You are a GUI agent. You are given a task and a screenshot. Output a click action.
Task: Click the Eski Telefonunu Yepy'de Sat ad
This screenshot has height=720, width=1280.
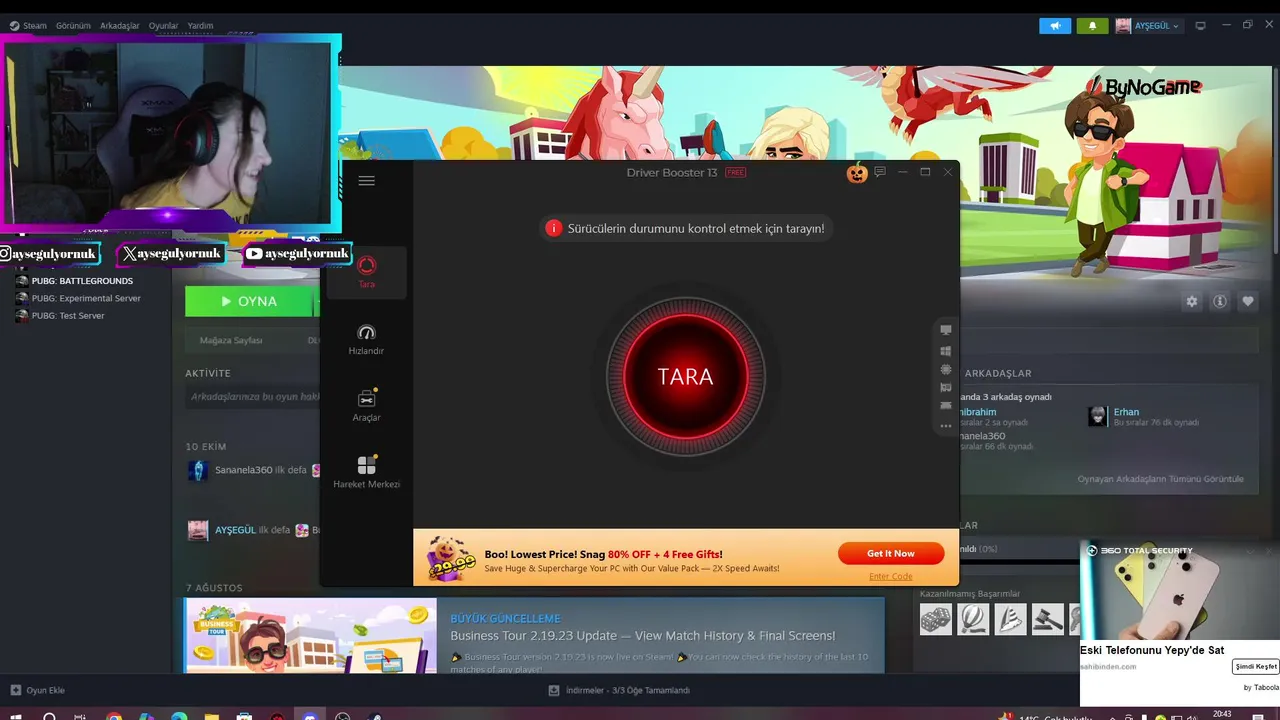(1152, 650)
